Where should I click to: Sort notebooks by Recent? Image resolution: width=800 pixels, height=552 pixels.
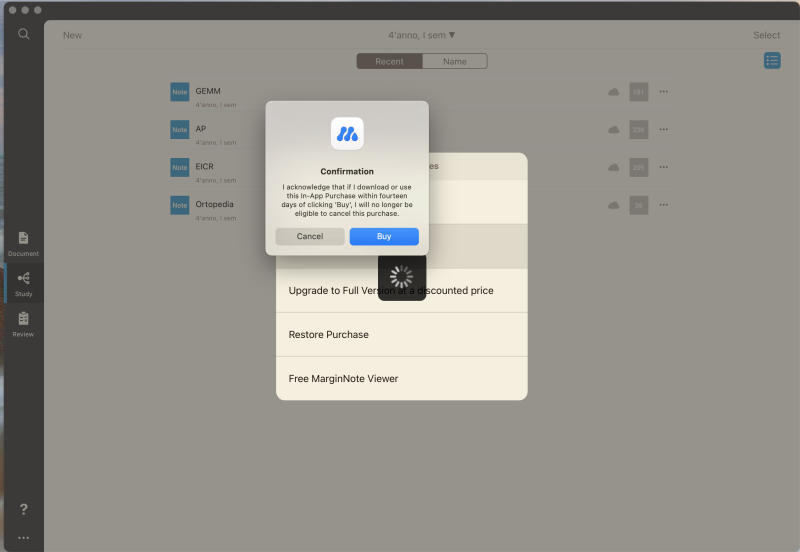389,62
